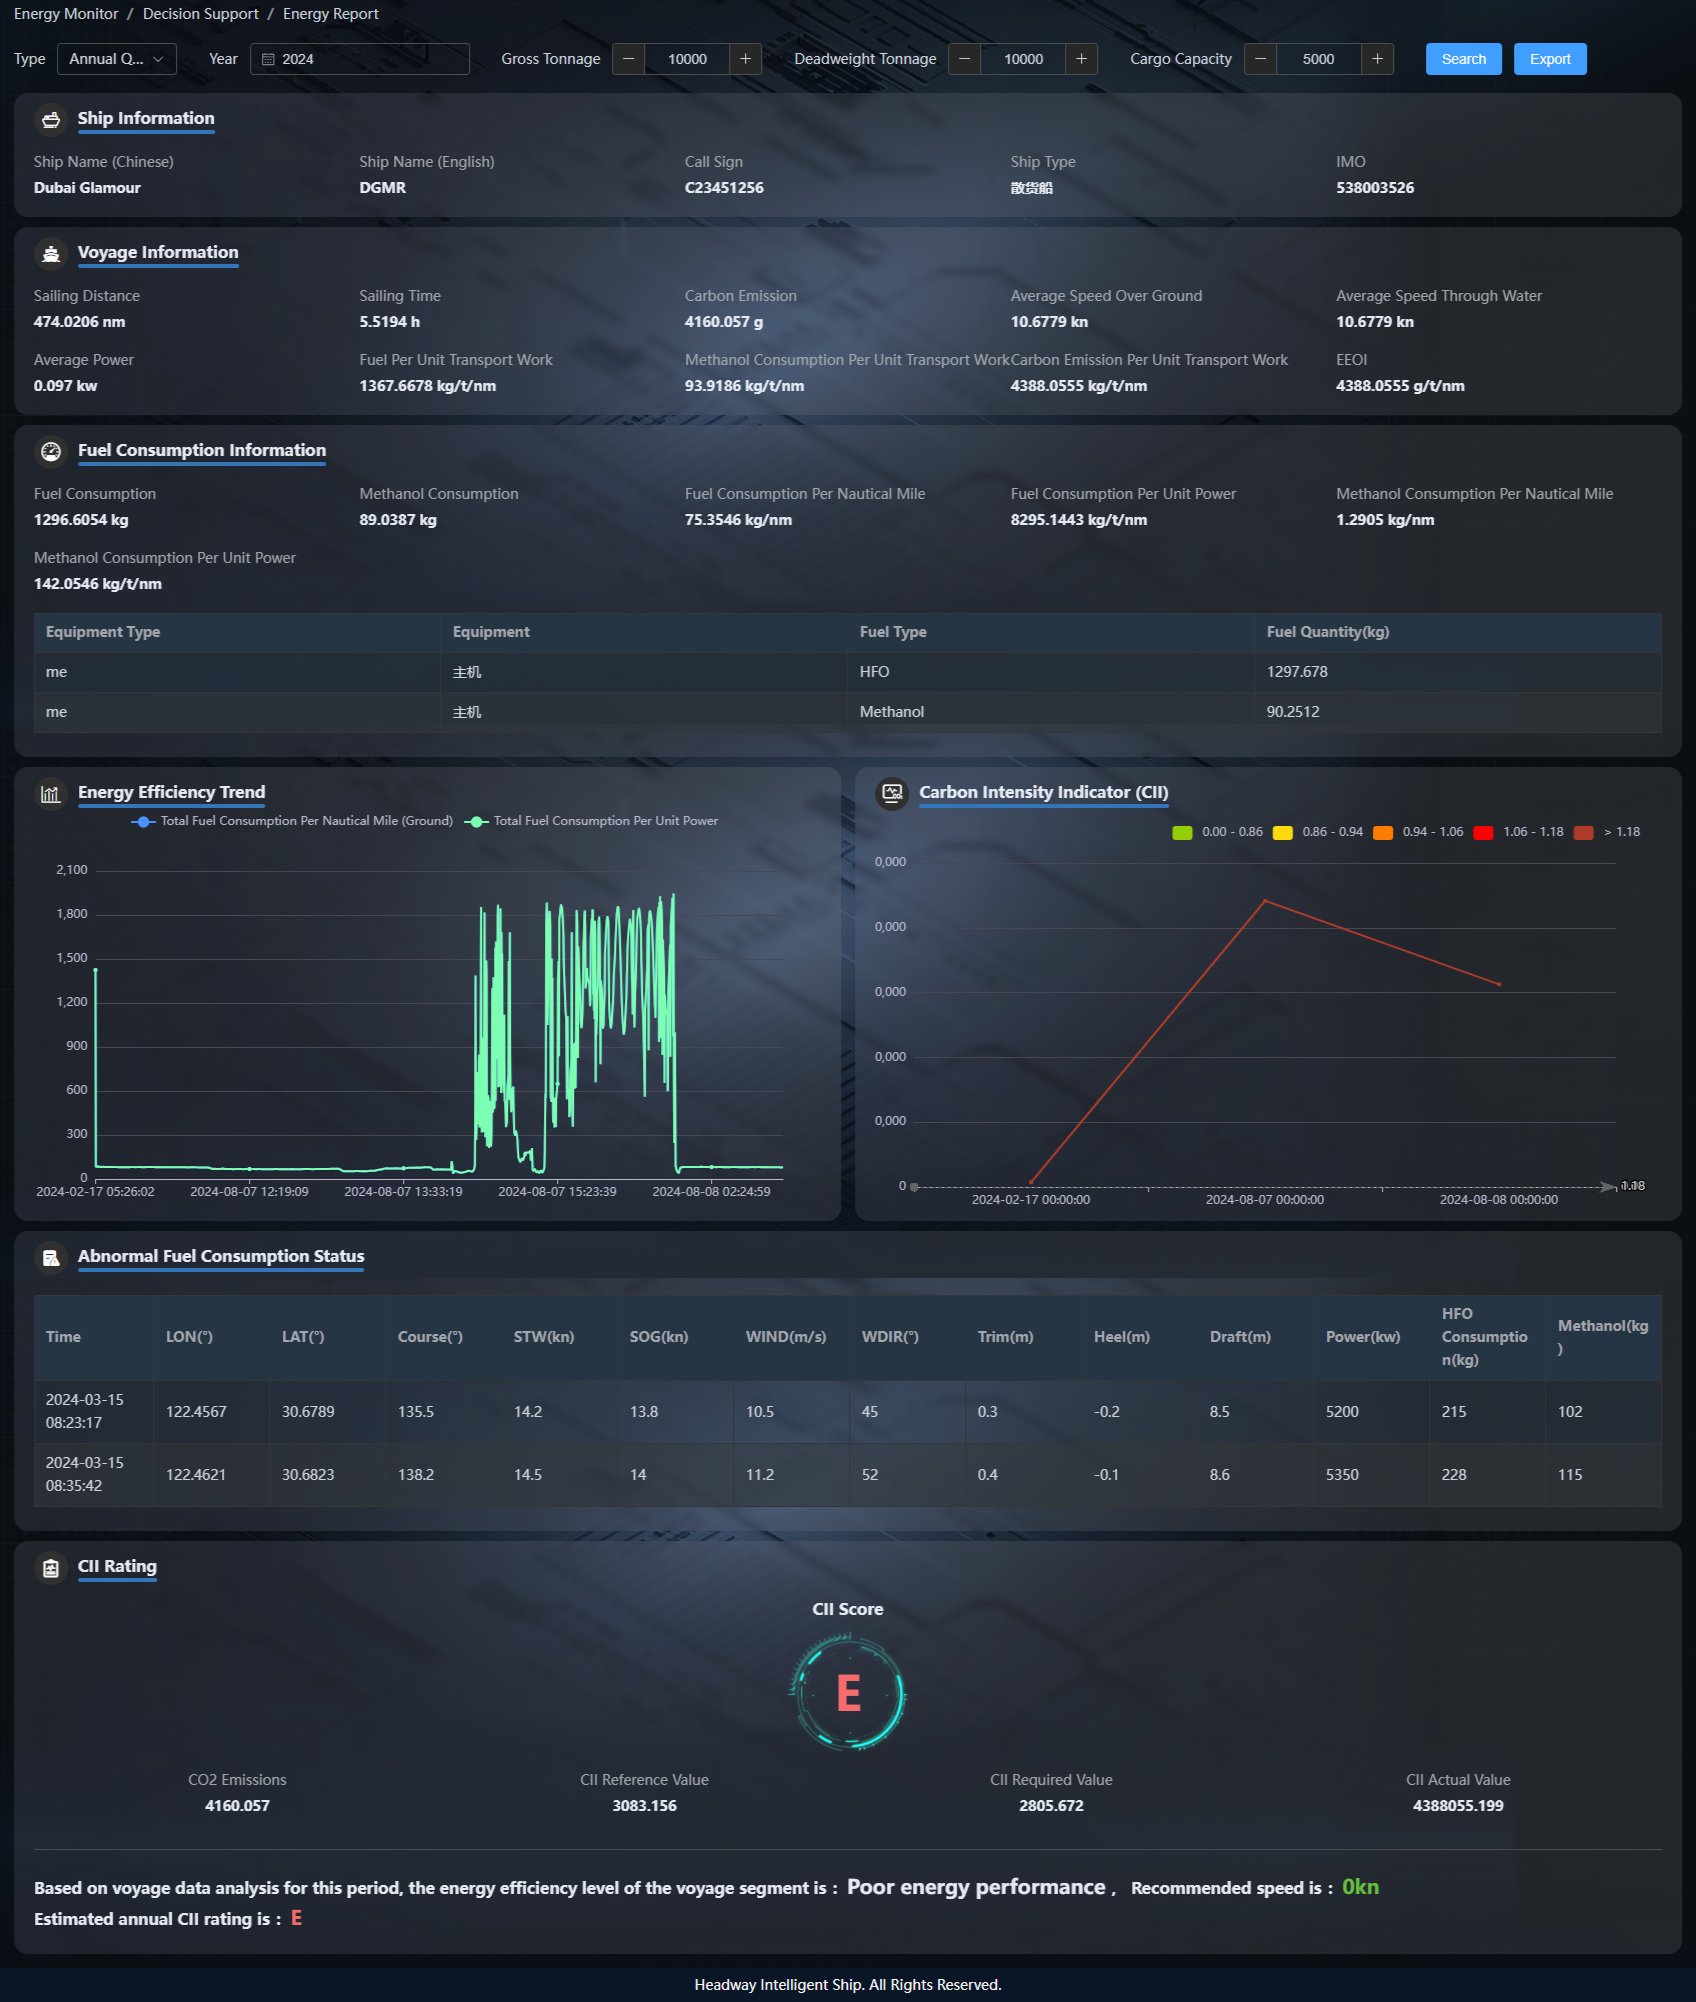Click the ship icon beside Ship Information

[51, 119]
